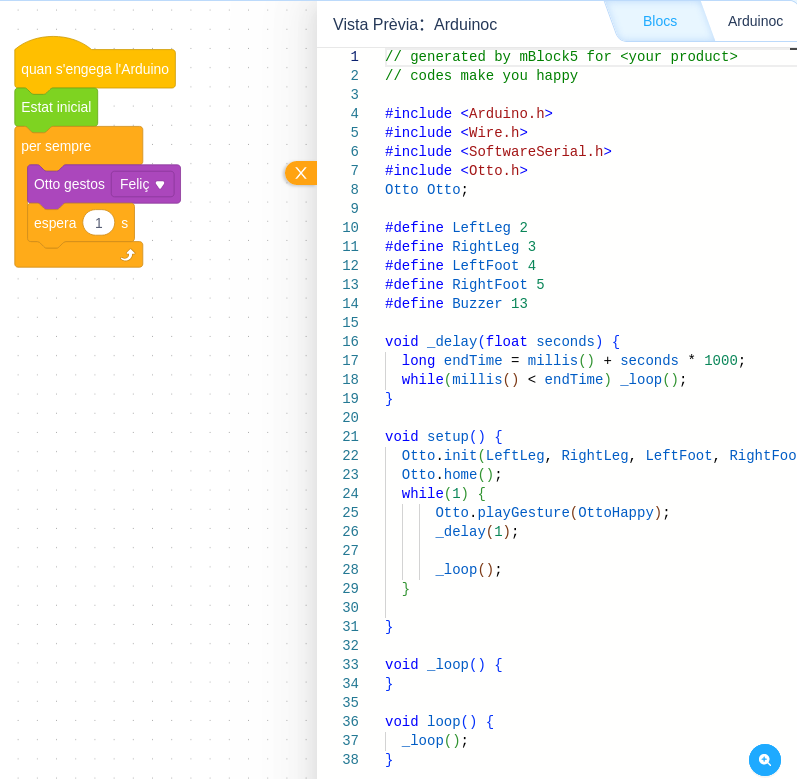Click the #include <Otto.h> line
797x779 pixels.
tap(456, 171)
